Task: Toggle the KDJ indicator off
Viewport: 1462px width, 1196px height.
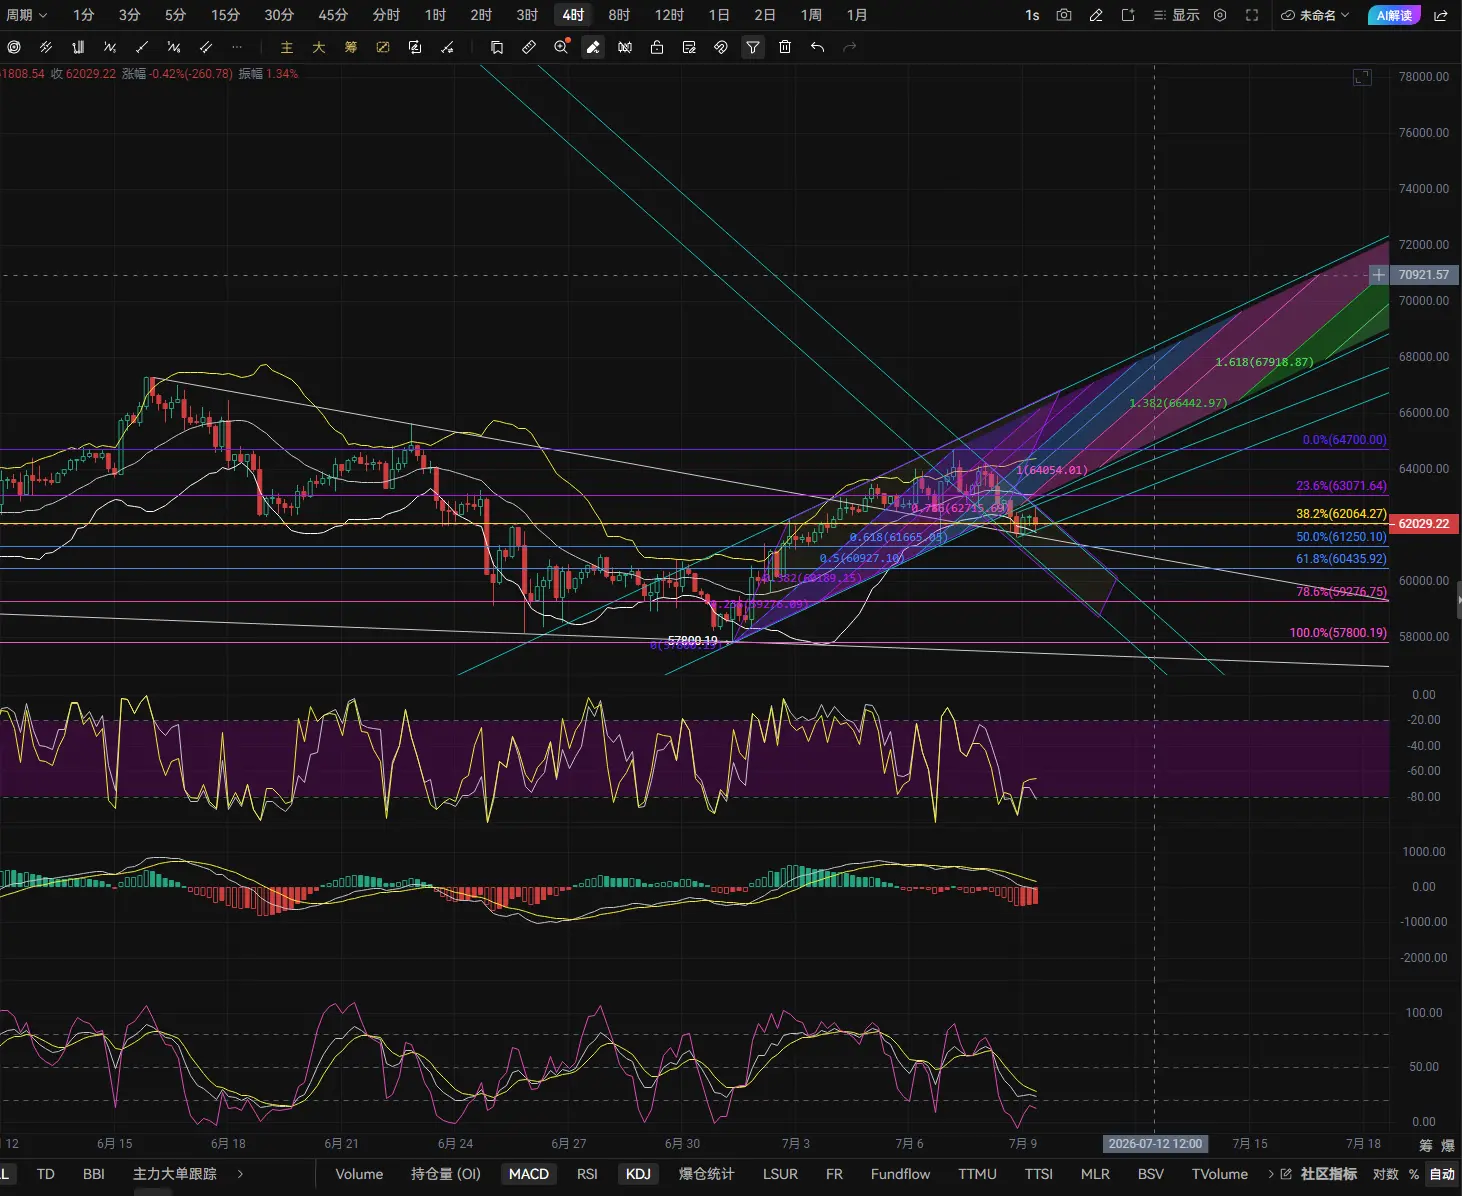Action: point(638,1174)
